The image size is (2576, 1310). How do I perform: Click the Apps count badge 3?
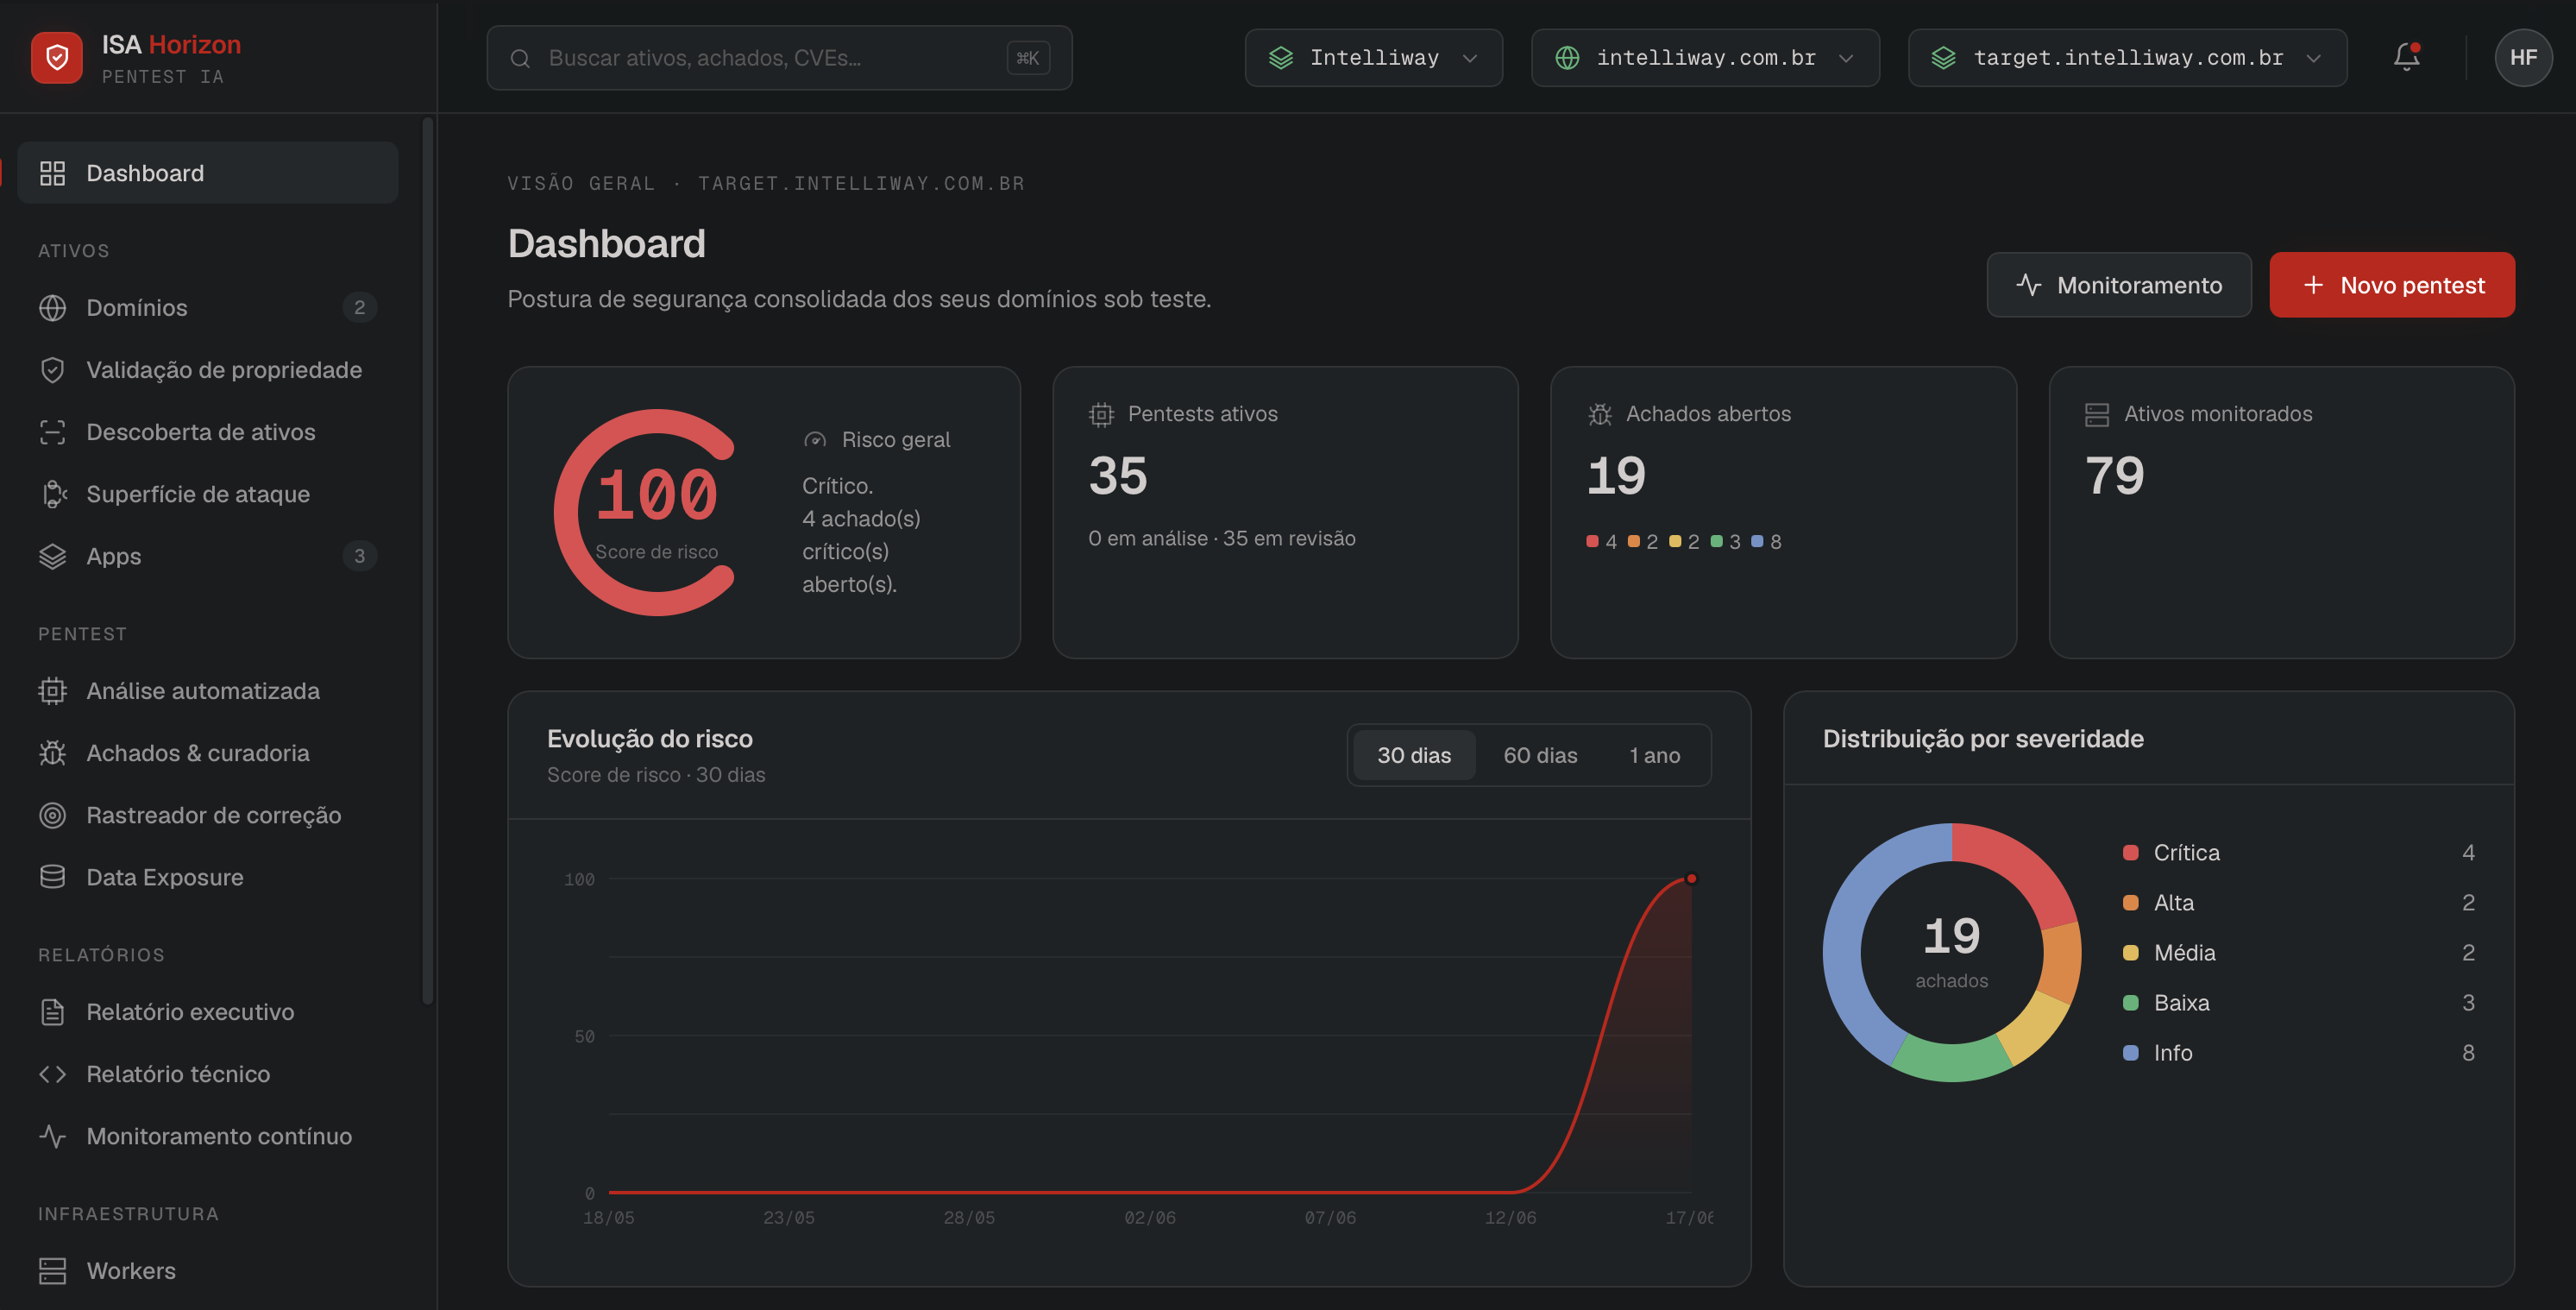[x=359, y=556]
